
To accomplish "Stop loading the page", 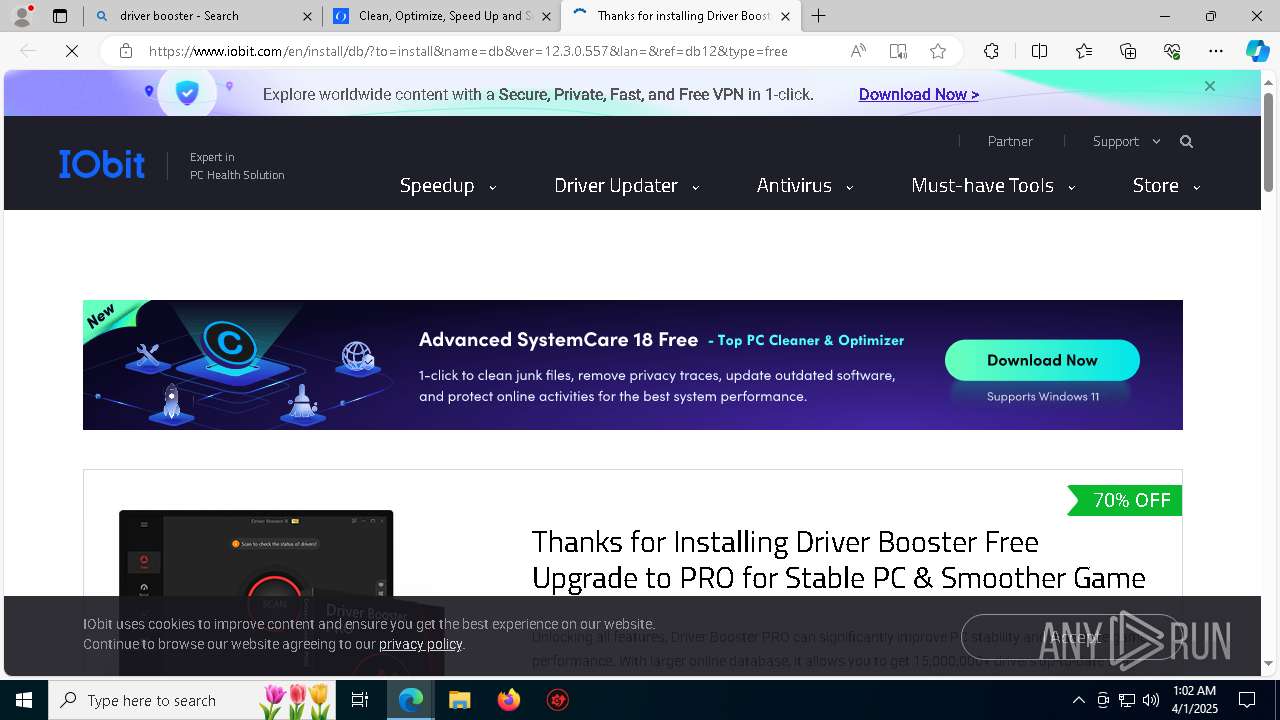I will [x=72, y=51].
